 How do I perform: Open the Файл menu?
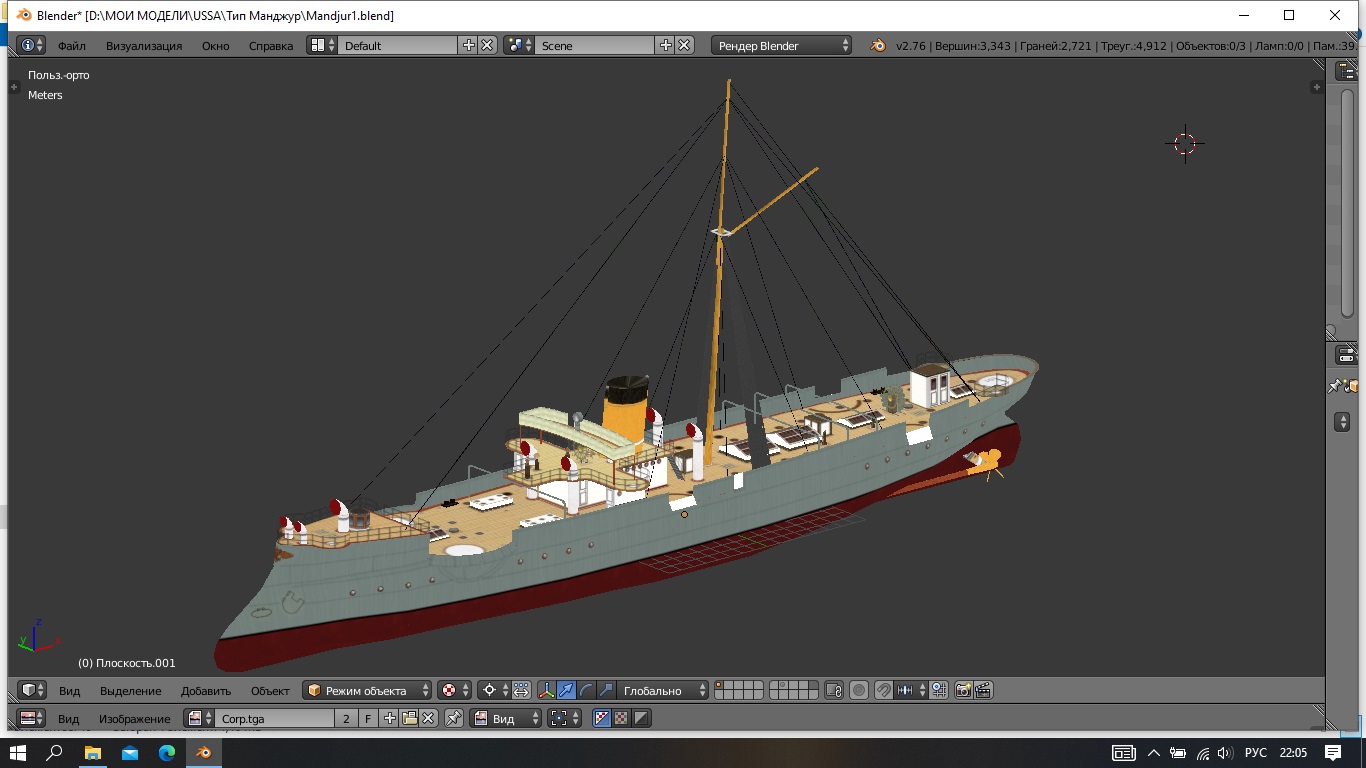pos(71,45)
